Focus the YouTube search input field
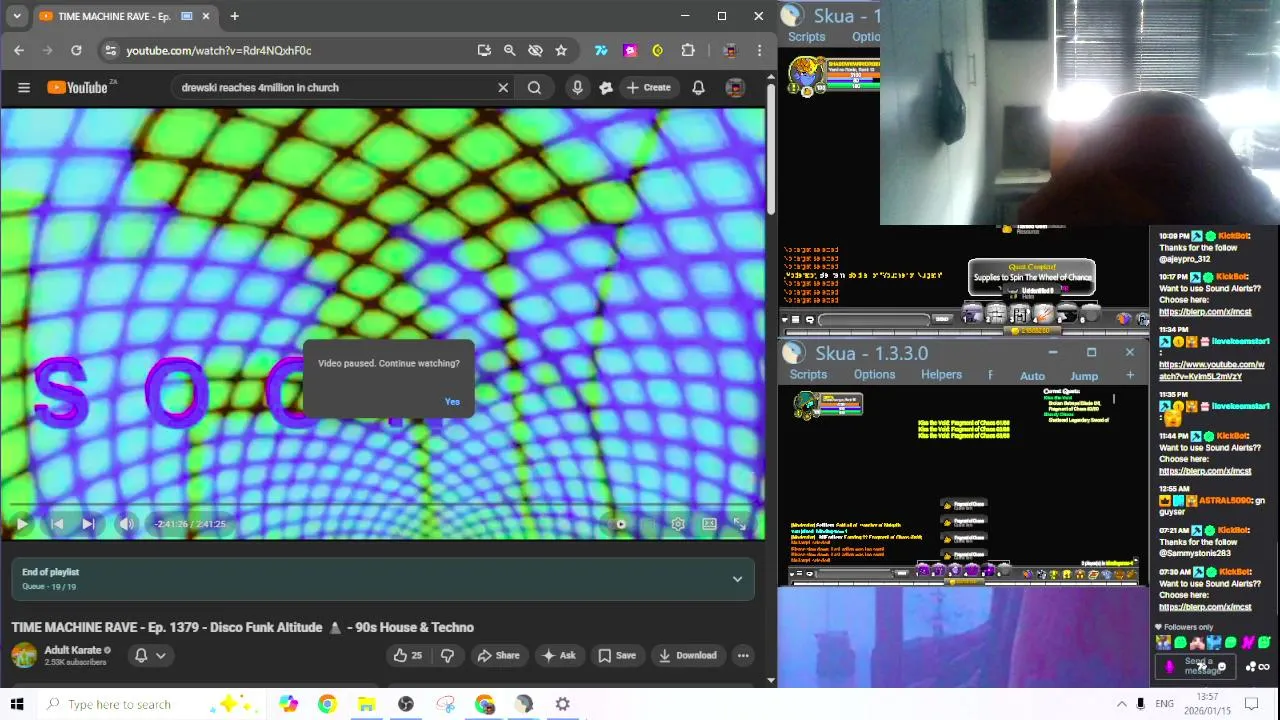This screenshot has height=720, width=1280. [x=335, y=88]
